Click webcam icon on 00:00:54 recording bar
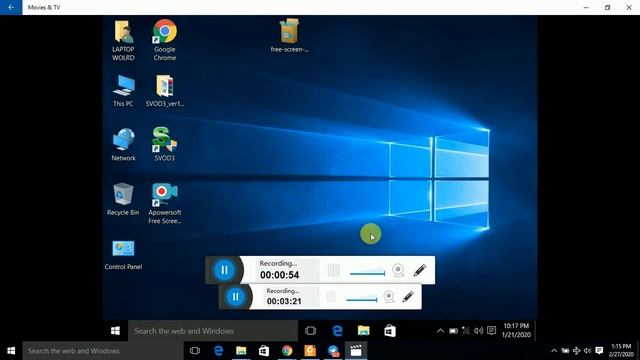 click(398, 270)
